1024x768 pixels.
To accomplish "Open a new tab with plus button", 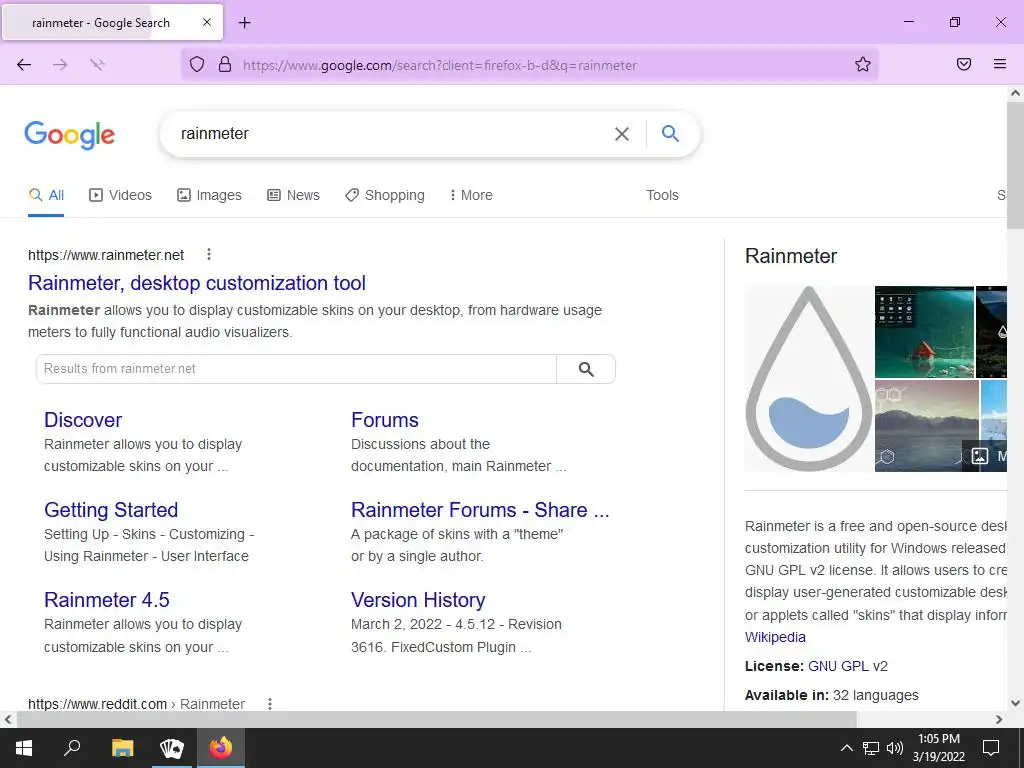I will (244, 23).
